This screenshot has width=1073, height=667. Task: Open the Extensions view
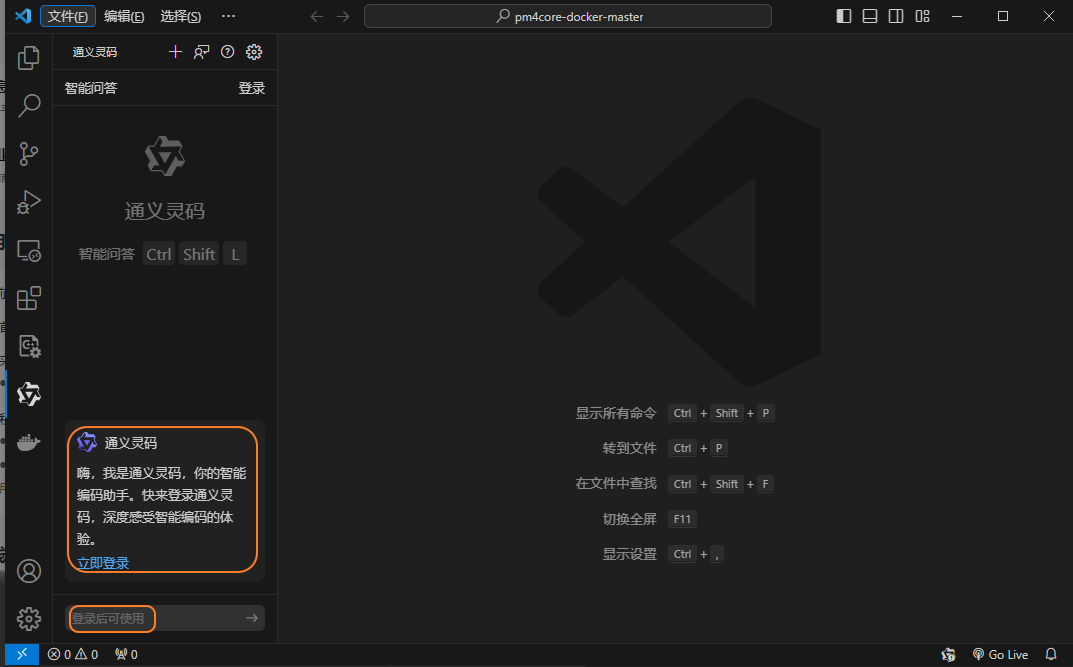[x=29, y=298]
